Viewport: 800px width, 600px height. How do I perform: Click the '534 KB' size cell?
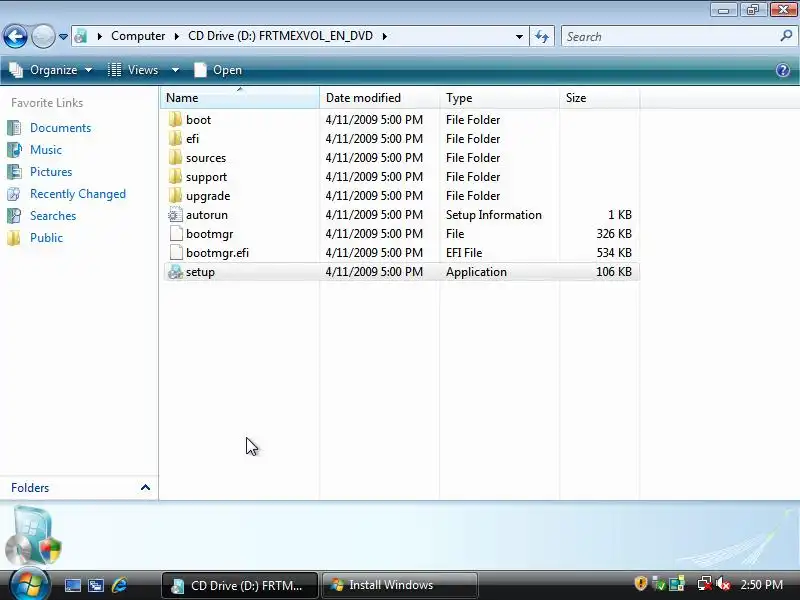[614, 253]
